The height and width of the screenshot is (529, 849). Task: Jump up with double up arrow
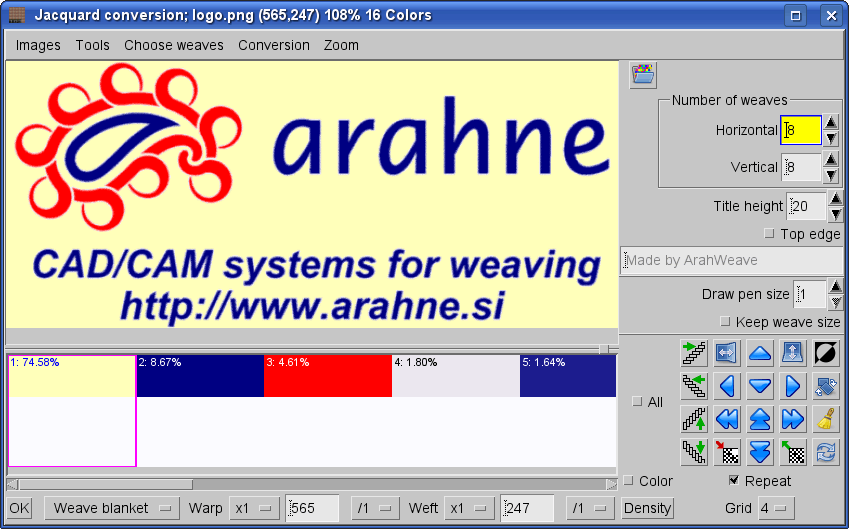(760, 419)
